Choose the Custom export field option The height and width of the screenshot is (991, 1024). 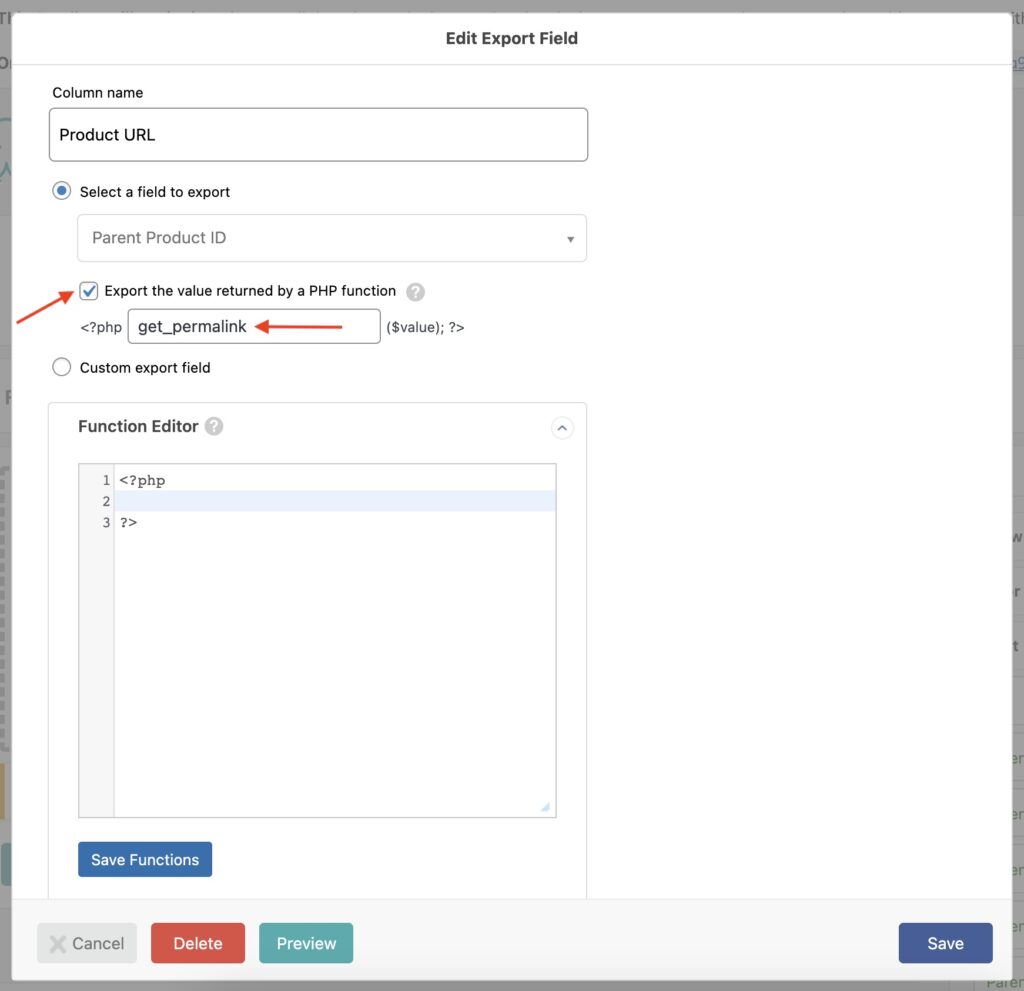pos(61,367)
